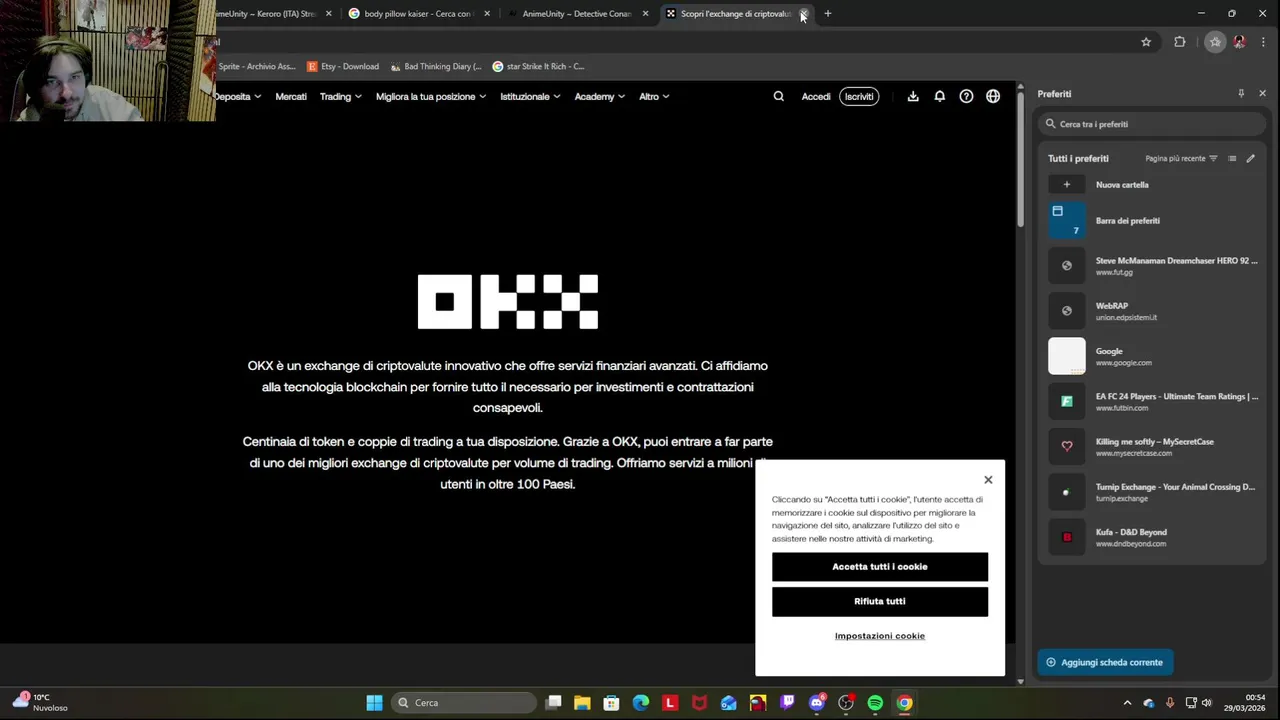Image resolution: width=1280 pixels, height=720 pixels.
Task: Open Windows Start menu
Action: (x=374, y=703)
